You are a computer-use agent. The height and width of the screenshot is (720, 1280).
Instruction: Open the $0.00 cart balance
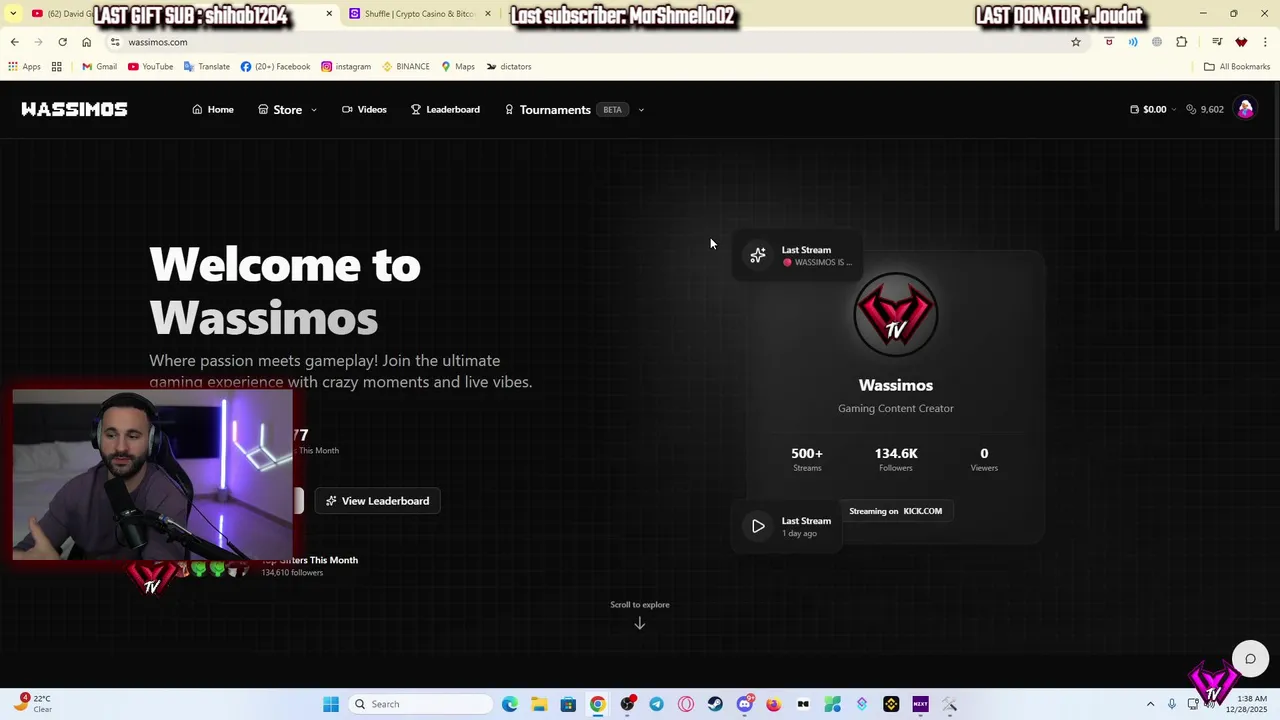click(1148, 109)
